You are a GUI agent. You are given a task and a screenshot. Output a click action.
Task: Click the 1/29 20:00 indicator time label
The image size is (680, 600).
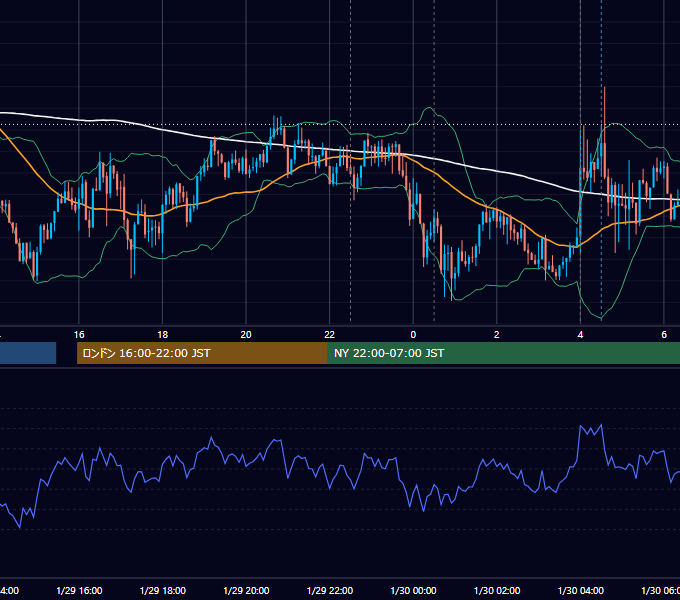pos(246,590)
